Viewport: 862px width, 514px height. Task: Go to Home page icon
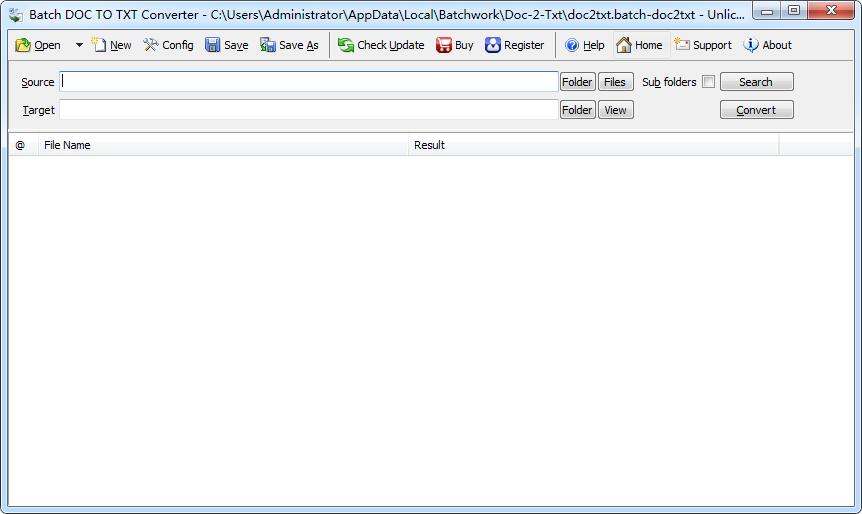[623, 45]
